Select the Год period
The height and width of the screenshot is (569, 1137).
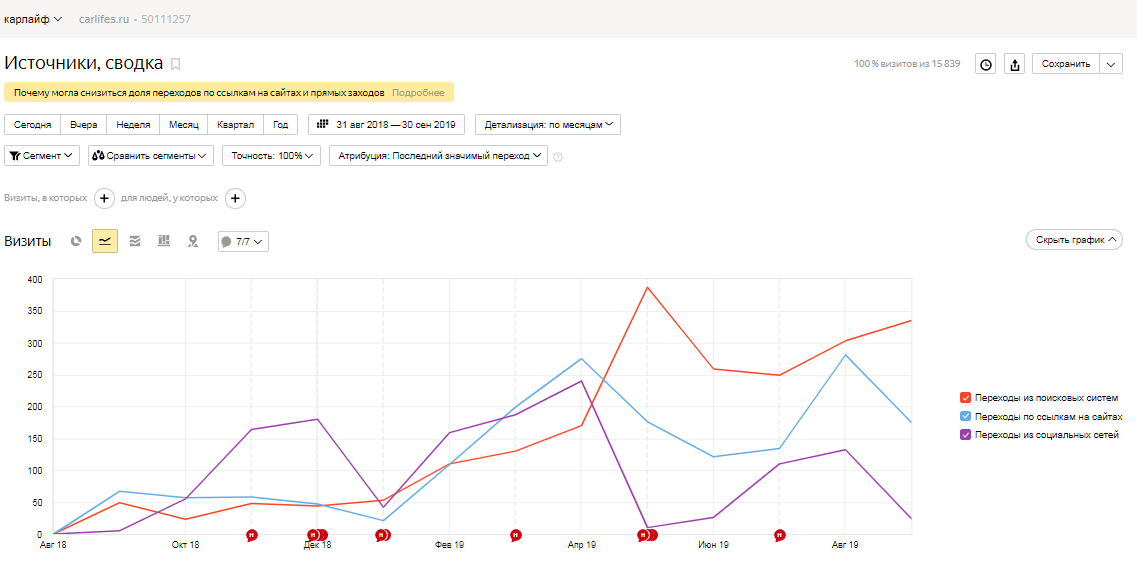tap(281, 125)
